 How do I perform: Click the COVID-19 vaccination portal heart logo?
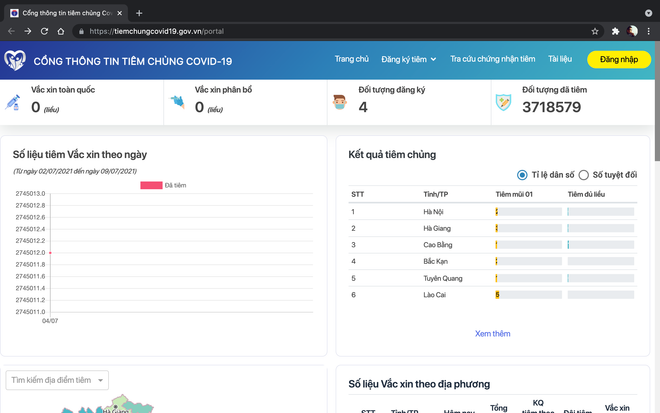coord(15,60)
